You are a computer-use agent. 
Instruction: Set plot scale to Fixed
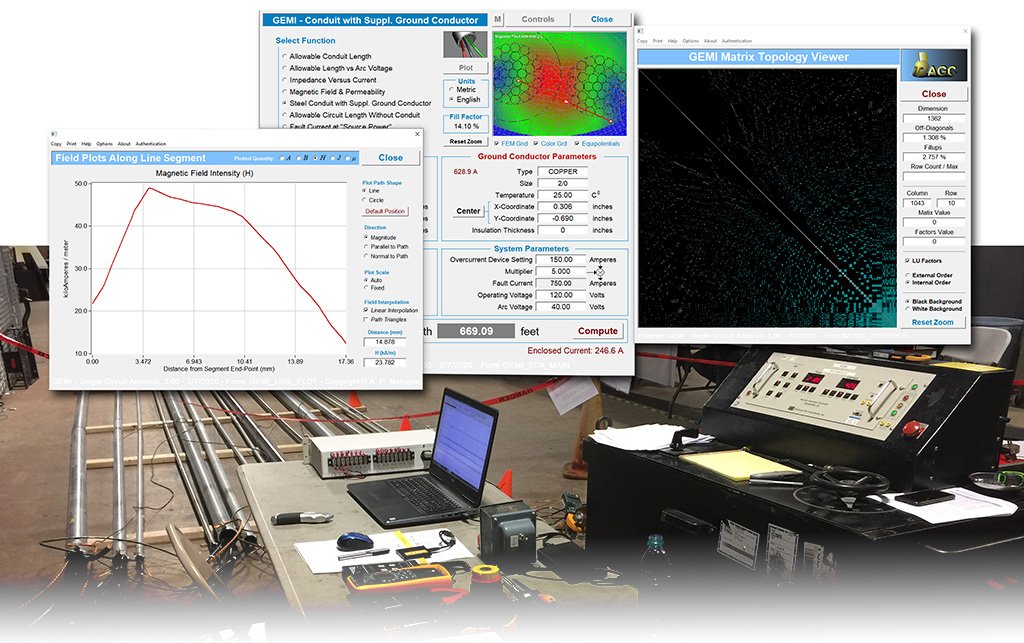tap(366, 288)
